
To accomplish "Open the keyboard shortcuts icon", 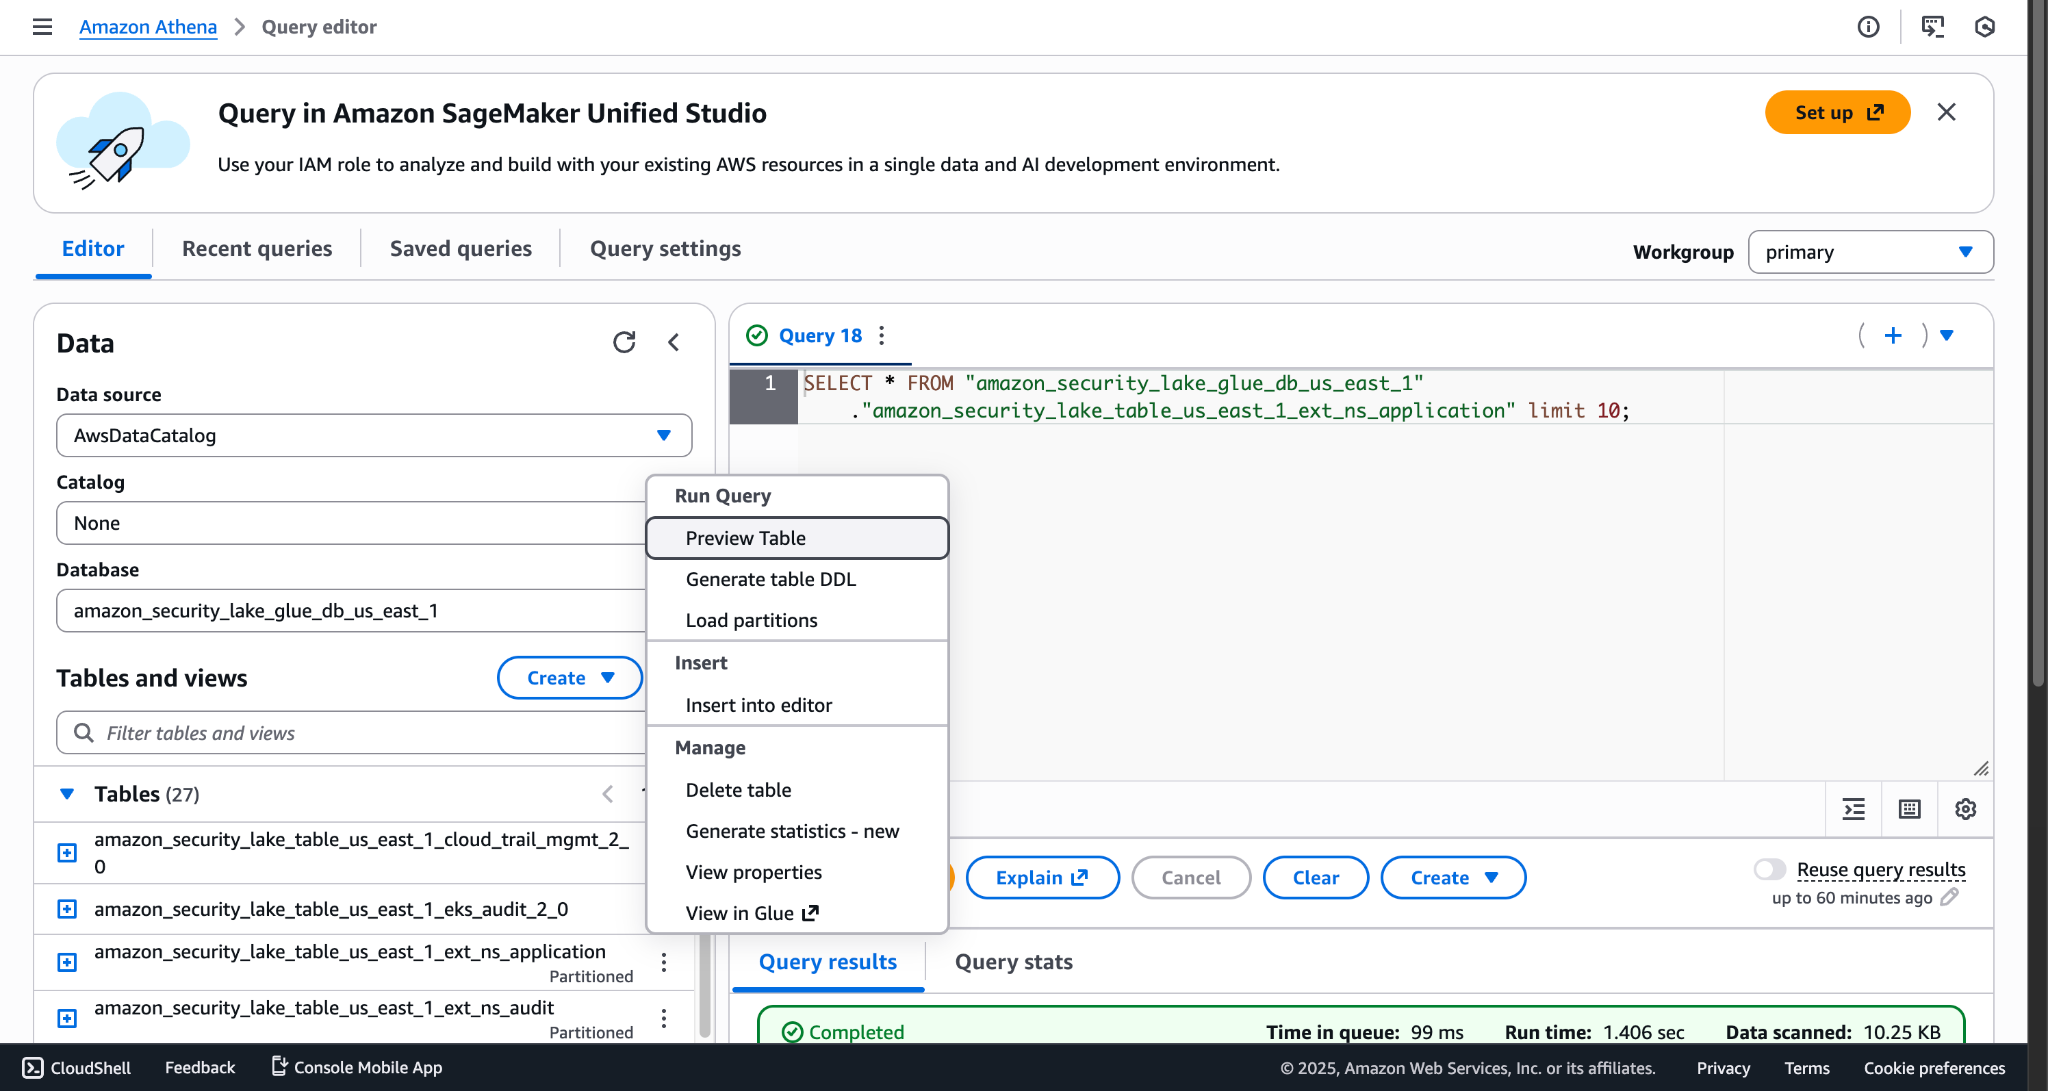I will pyautogui.click(x=1910, y=809).
